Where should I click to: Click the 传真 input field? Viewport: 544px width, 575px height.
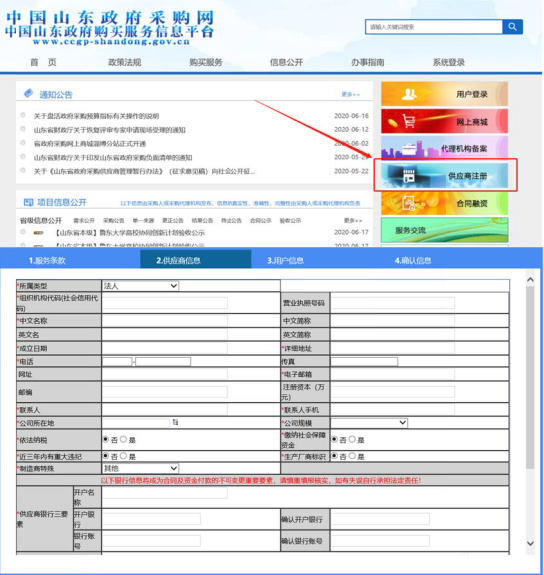click(364, 362)
